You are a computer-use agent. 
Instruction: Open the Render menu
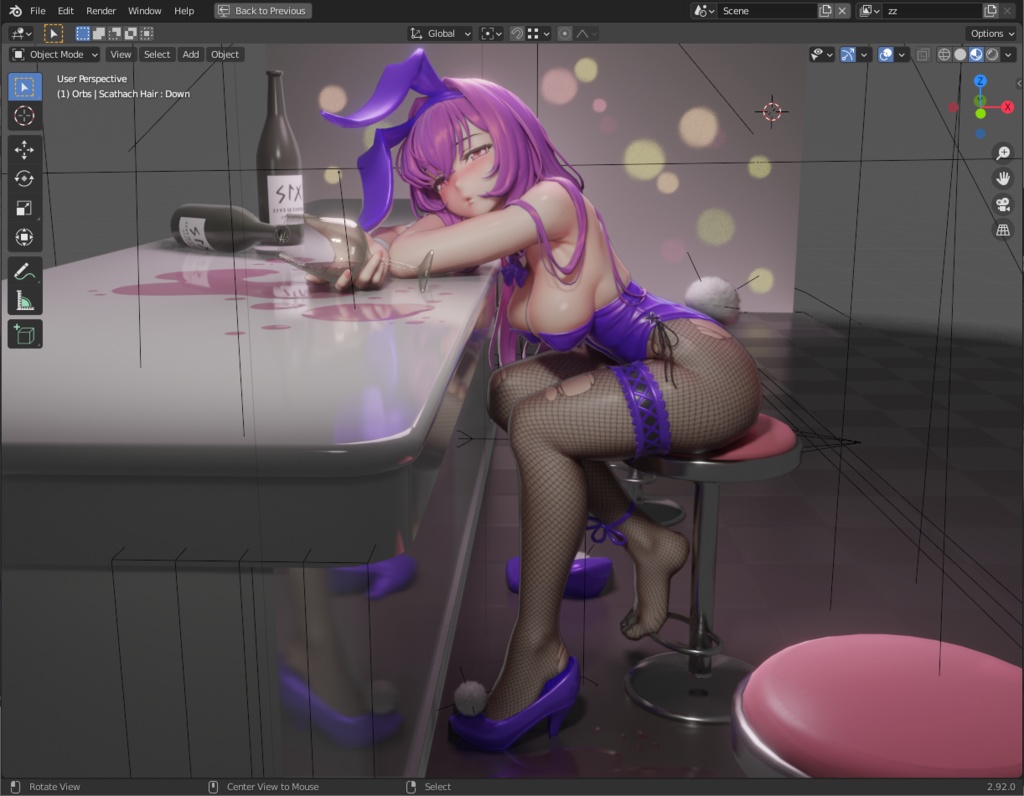[x=100, y=10]
